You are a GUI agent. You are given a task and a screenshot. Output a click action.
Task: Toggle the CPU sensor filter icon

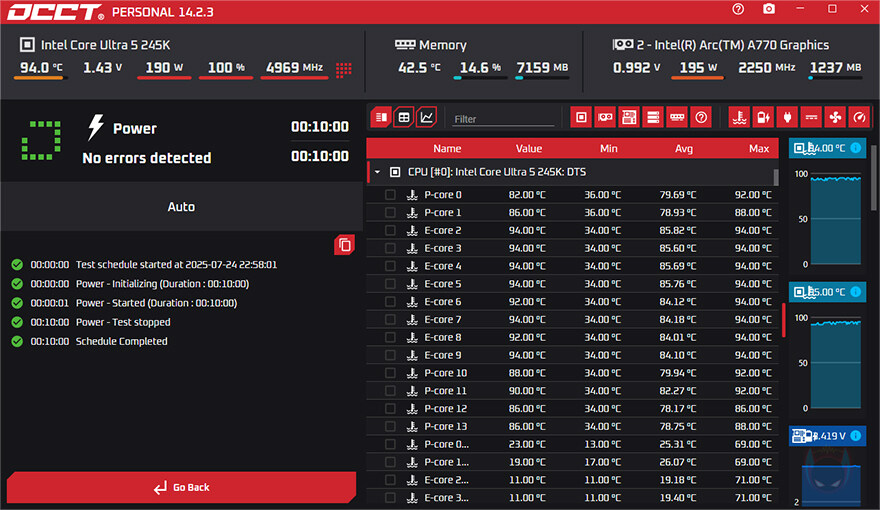[581, 117]
